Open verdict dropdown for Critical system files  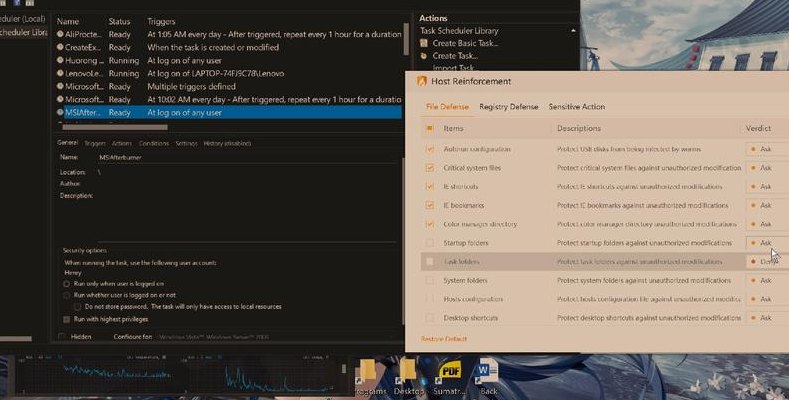pos(767,168)
